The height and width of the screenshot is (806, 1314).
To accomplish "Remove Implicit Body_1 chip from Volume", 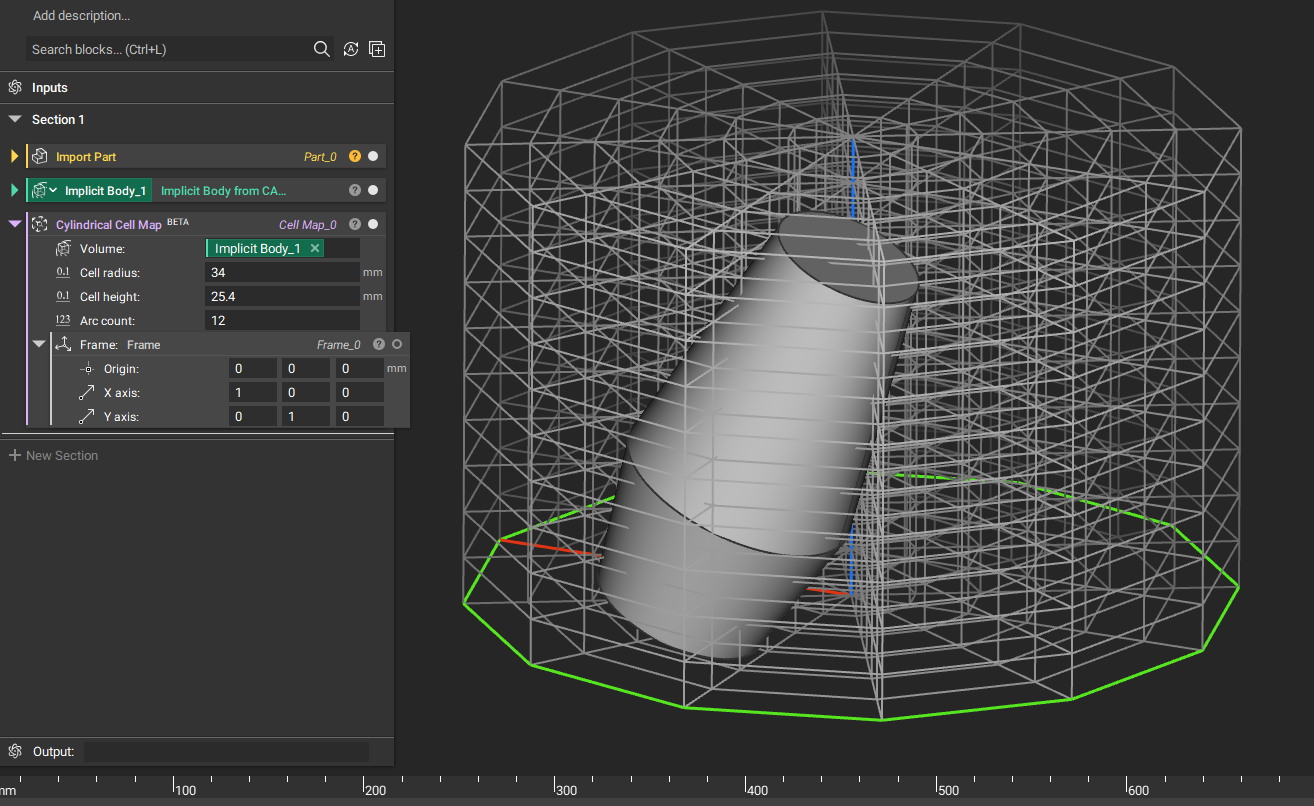I will [315, 248].
